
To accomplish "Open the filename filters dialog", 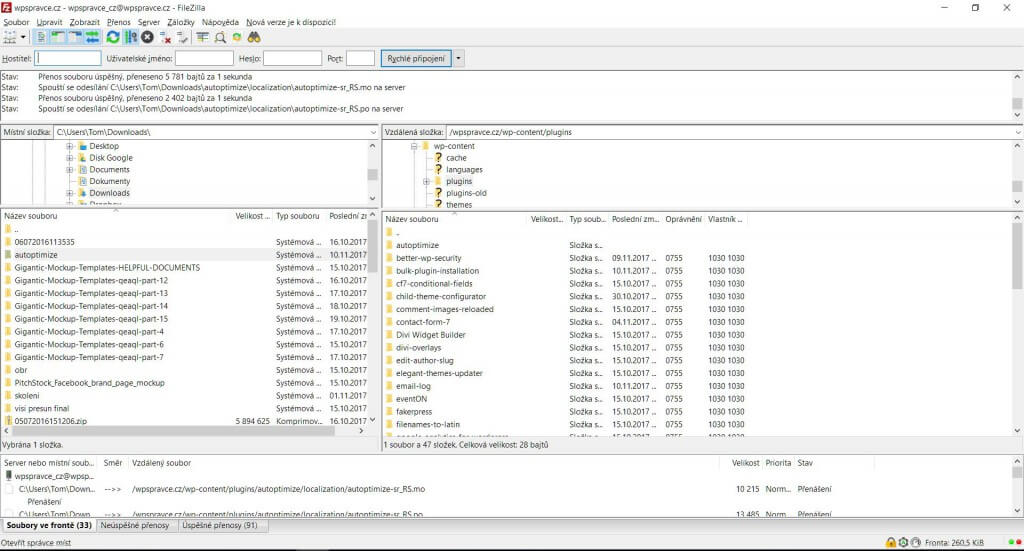I will click(x=202, y=37).
